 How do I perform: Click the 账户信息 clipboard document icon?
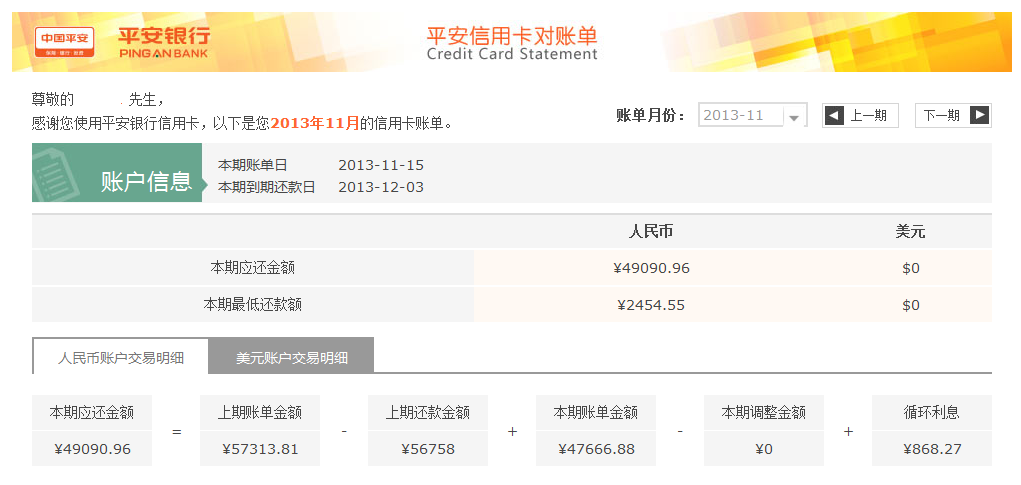pyautogui.click(x=57, y=173)
